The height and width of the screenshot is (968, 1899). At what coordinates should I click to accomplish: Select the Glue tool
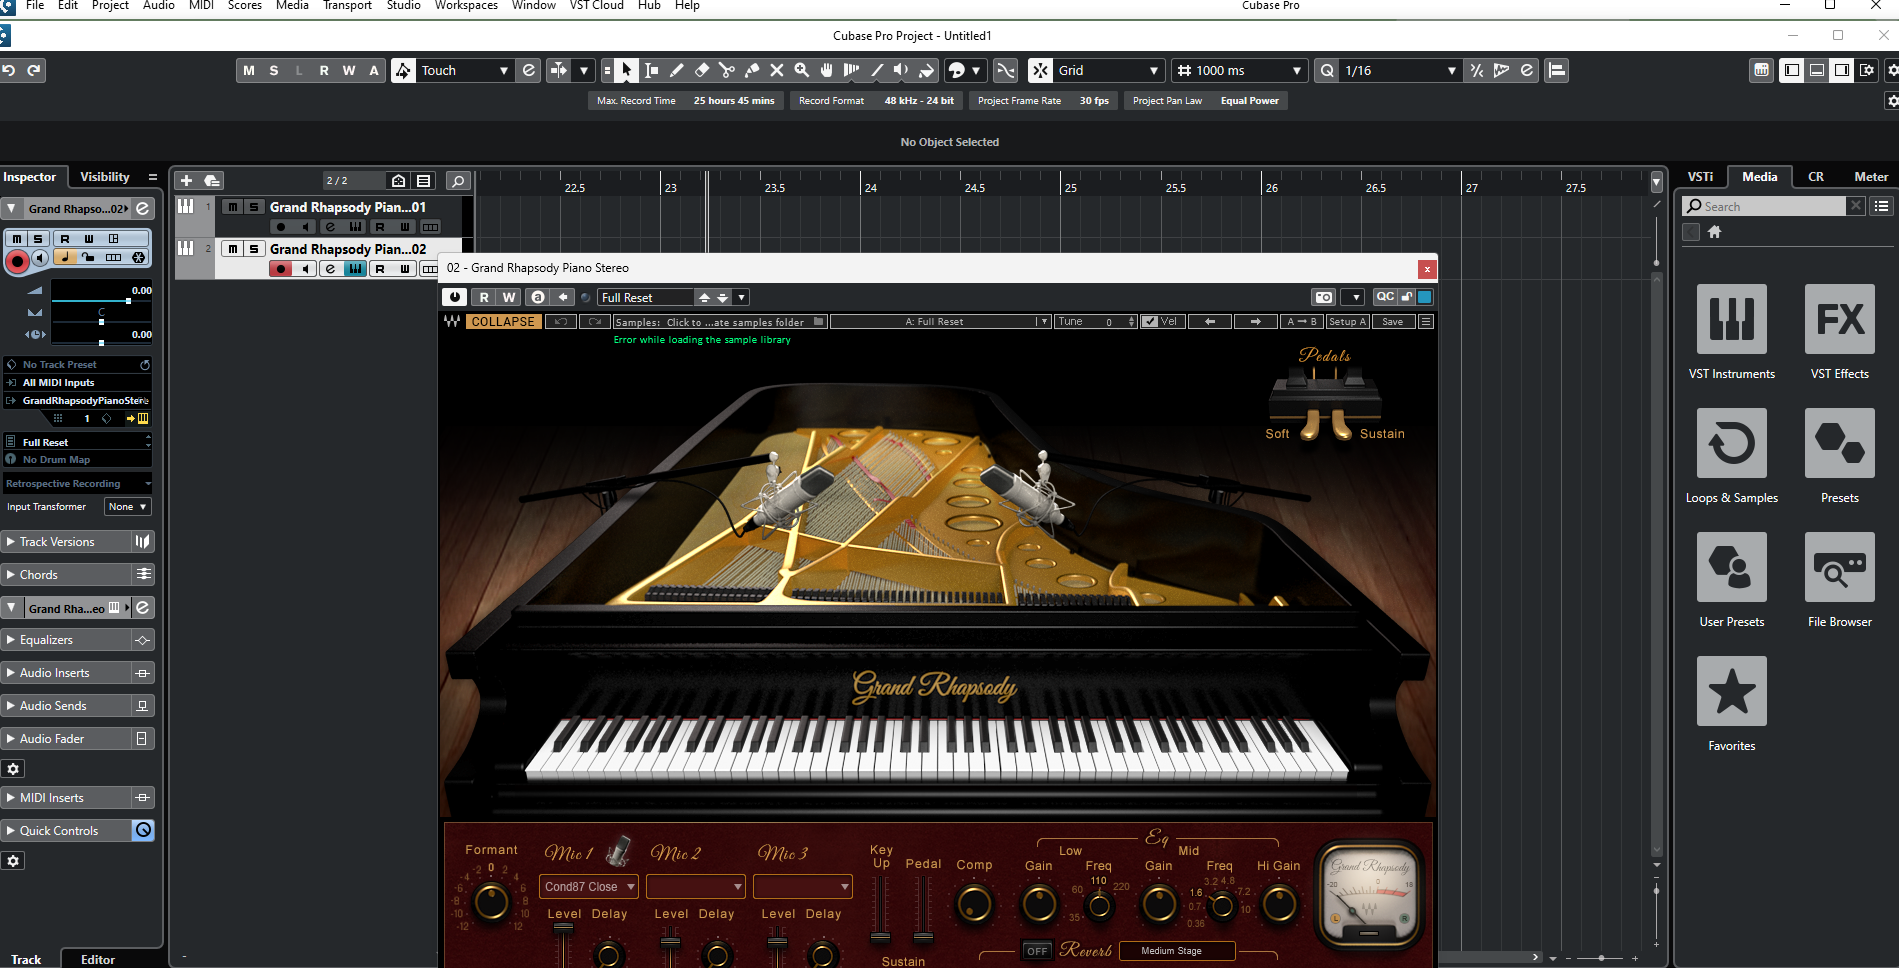tap(751, 70)
